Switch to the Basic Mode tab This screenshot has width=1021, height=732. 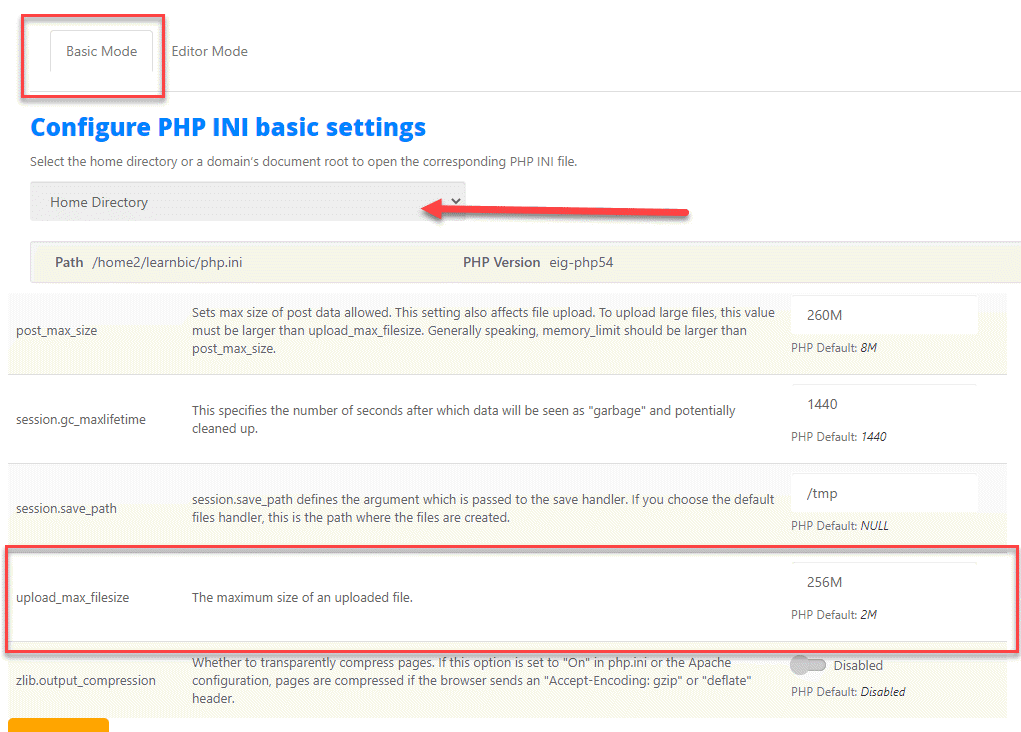coord(102,51)
